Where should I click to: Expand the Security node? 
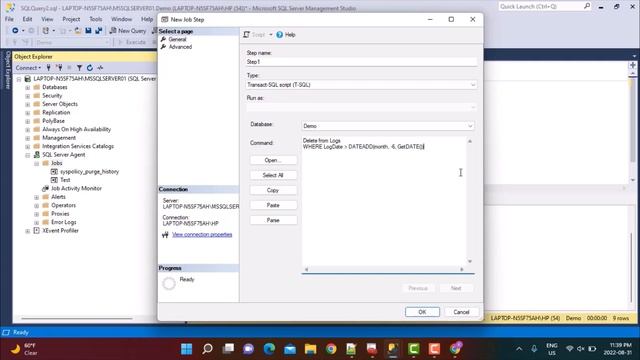pos(28,96)
